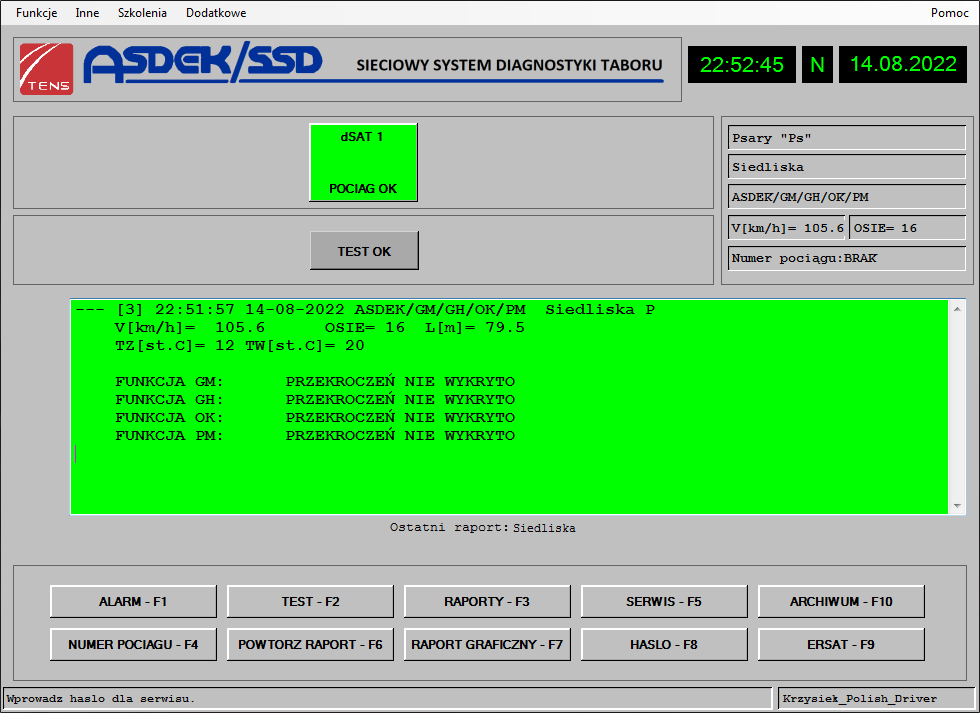This screenshot has height=713, width=980.
Task: Click the Siedliska station field
Action: 847,167
